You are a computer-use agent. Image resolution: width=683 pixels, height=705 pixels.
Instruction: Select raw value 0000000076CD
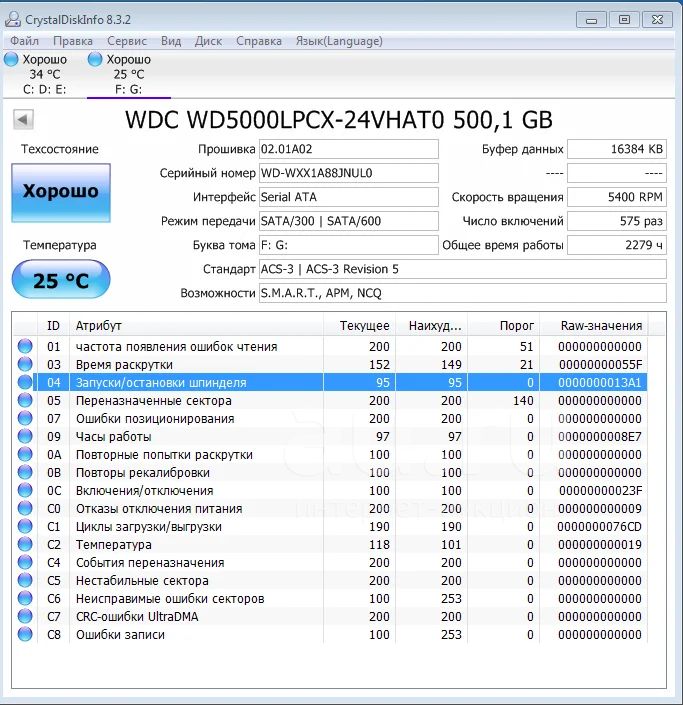[x=599, y=527]
